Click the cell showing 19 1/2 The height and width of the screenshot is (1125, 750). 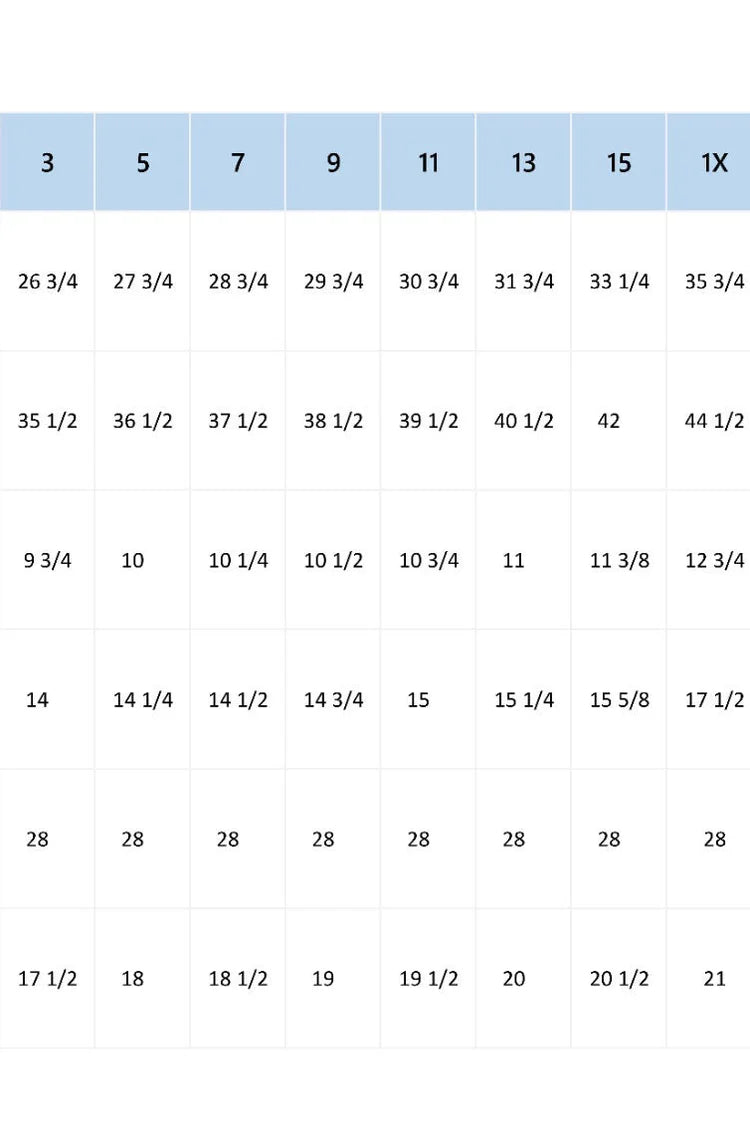[428, 979]
